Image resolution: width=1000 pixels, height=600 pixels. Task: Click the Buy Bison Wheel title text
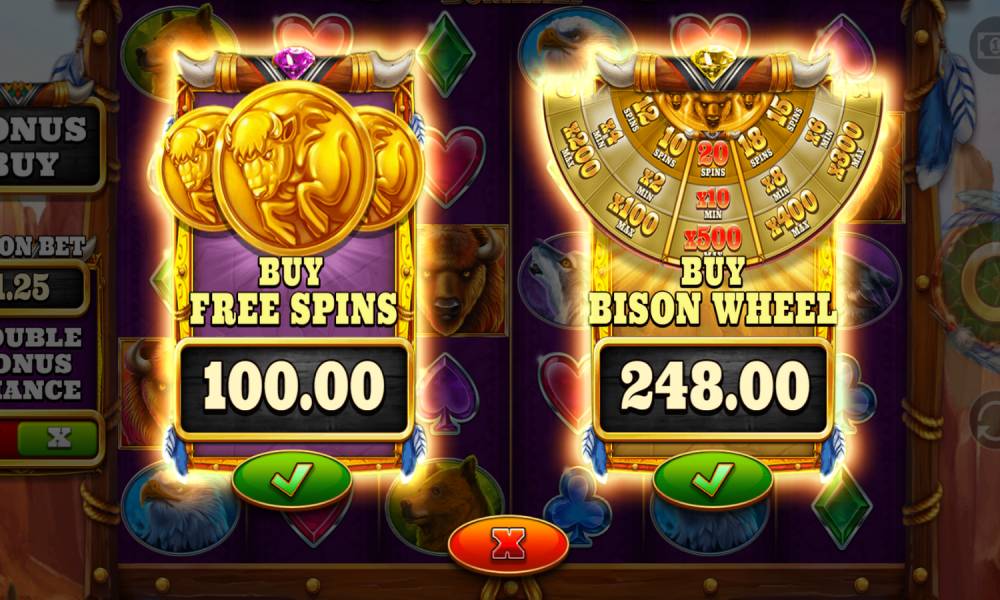(x=712, y=292)
